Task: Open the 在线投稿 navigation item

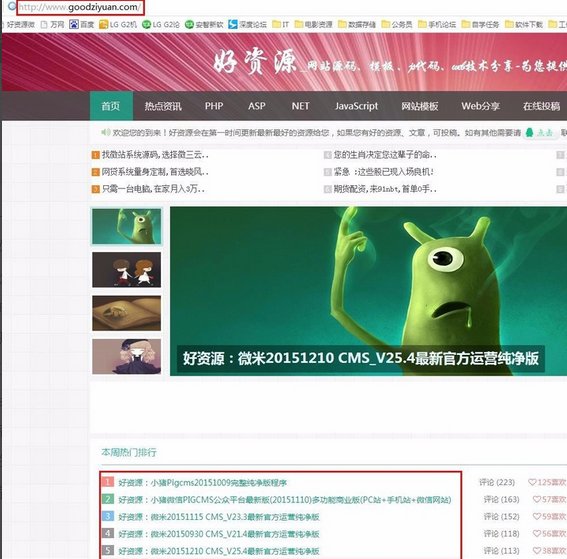Action: coord(541,106)
